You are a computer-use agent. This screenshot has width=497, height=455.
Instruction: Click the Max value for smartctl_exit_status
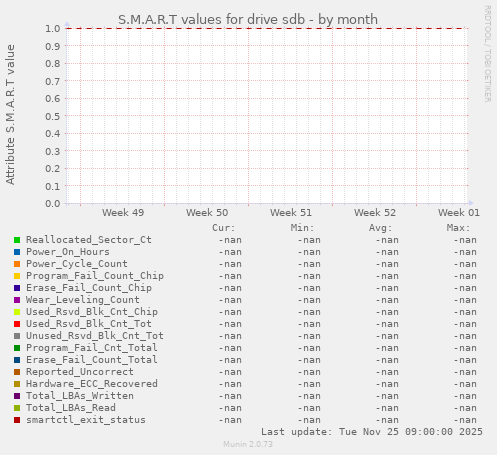point(465,420)
